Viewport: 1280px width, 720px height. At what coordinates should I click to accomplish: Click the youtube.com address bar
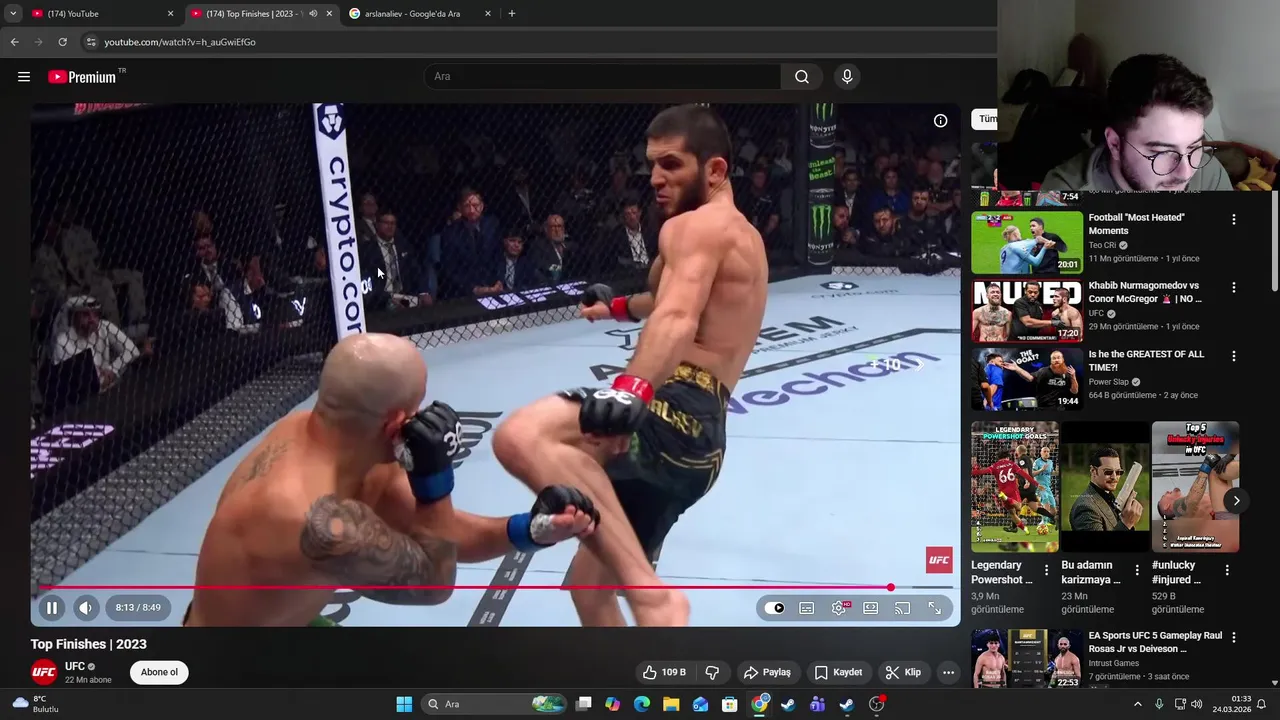coord(540,42)
